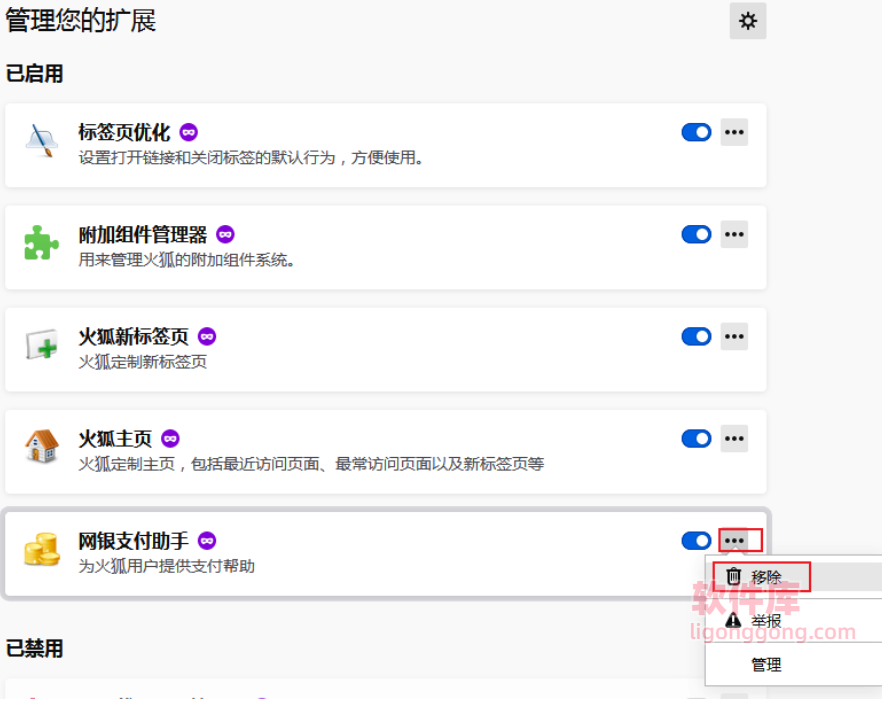Open the 附加组件管理器 extension title
This screenshot has width=882, height=711.
pyautogui.click(x=143, y=234)
